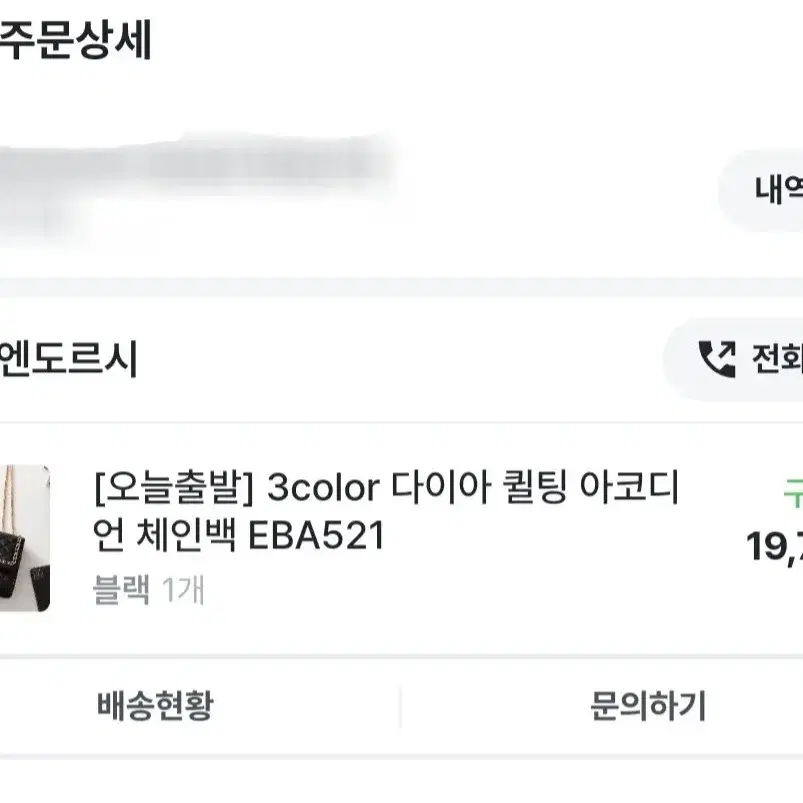
Task: Tap the 19,7 price amount
Action: (774, 546)
